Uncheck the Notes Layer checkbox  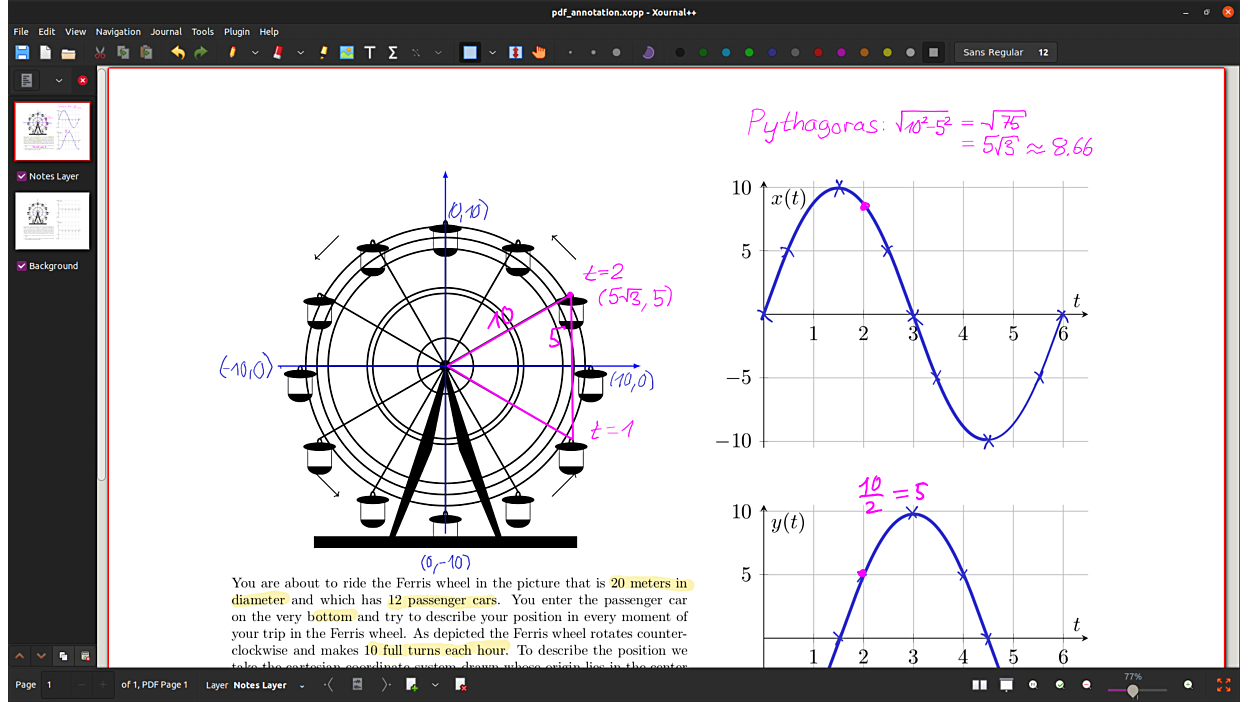tap(22, 176)
